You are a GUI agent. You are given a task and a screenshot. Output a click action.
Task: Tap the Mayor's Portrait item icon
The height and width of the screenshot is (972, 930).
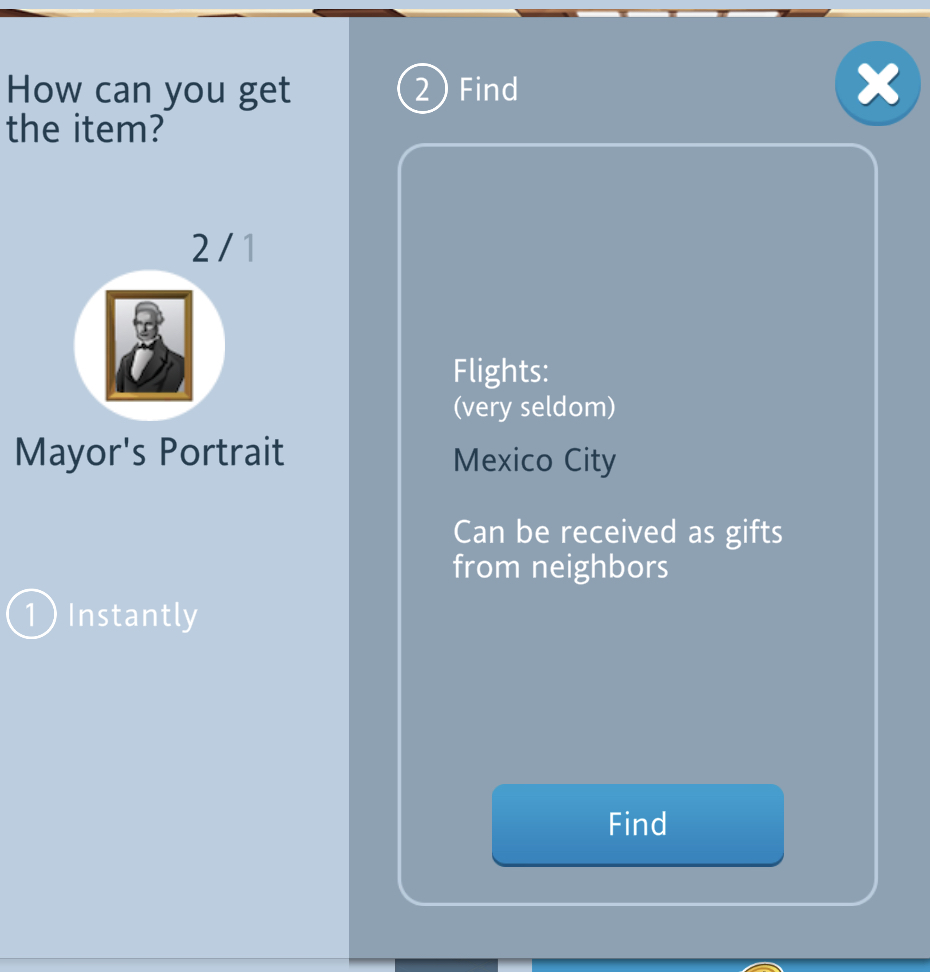[x=149, y=345]
